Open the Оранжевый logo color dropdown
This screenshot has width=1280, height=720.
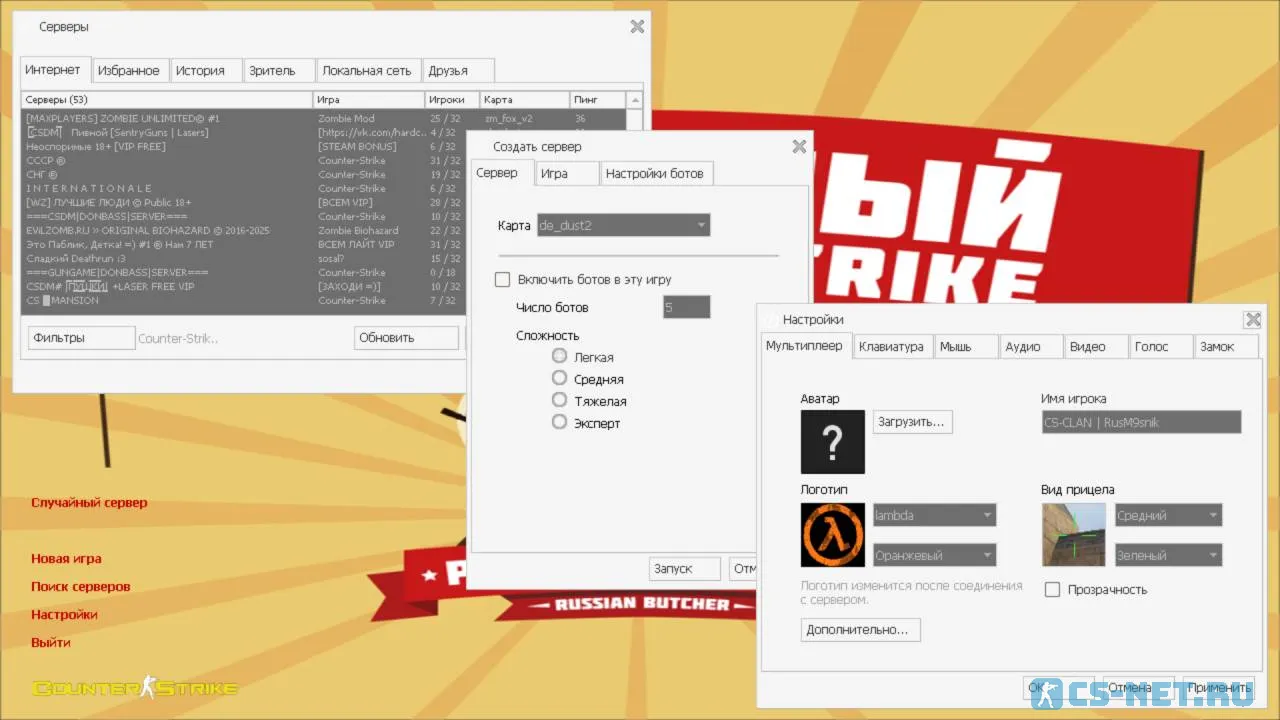tap(934, 555)
